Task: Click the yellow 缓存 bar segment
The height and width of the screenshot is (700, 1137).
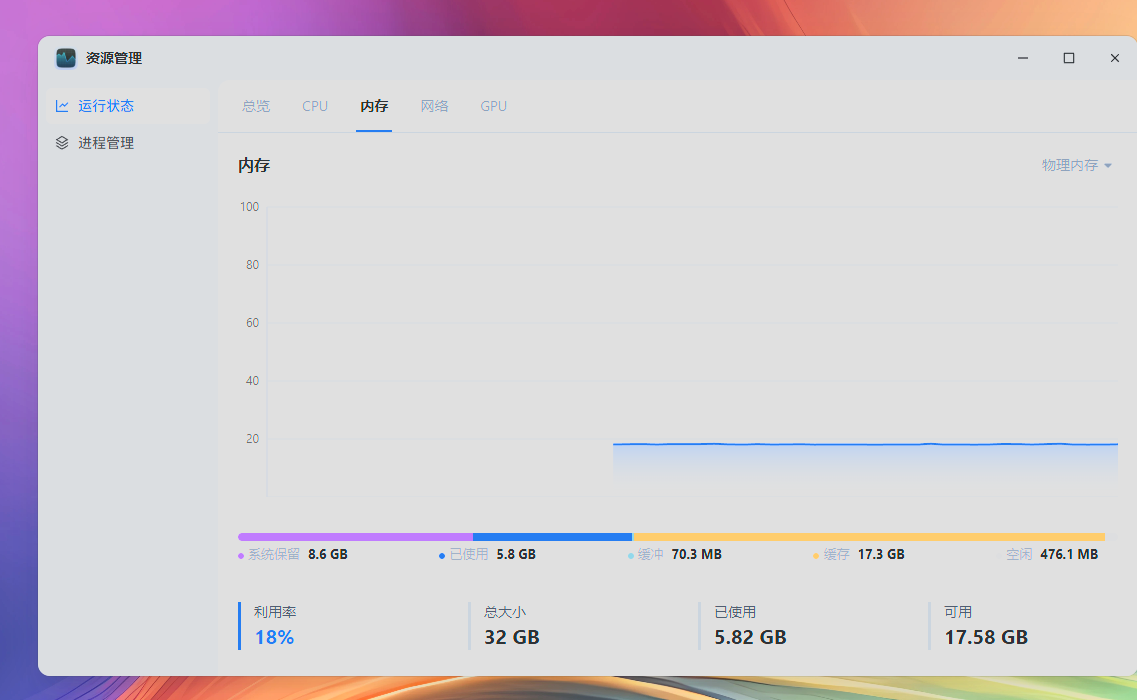Action: [869, 537]
